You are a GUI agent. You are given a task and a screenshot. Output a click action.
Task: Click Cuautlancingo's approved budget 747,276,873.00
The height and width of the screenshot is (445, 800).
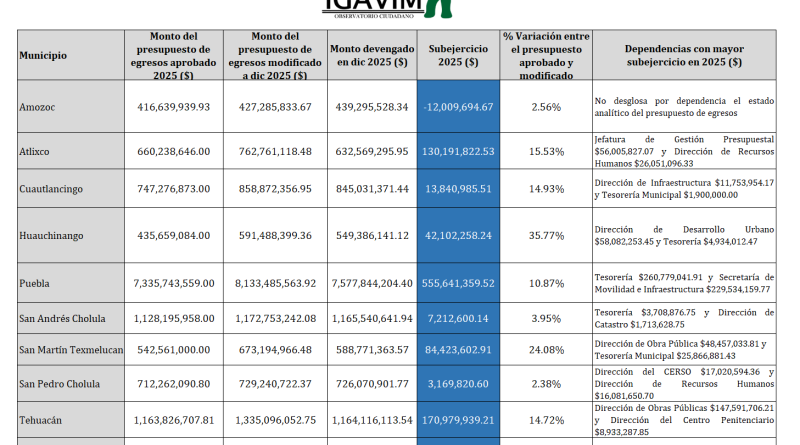(x=173, y=187)
